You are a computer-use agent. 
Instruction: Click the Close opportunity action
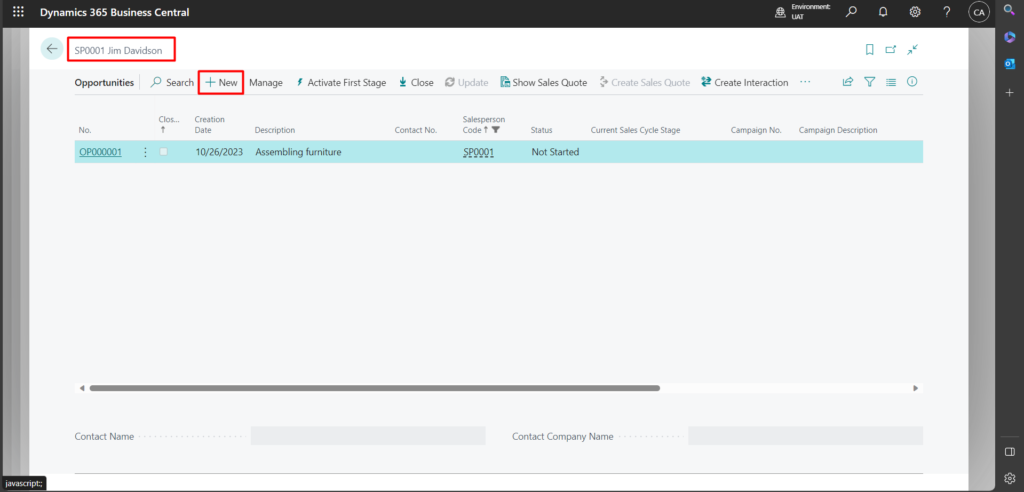coord(416,83)
